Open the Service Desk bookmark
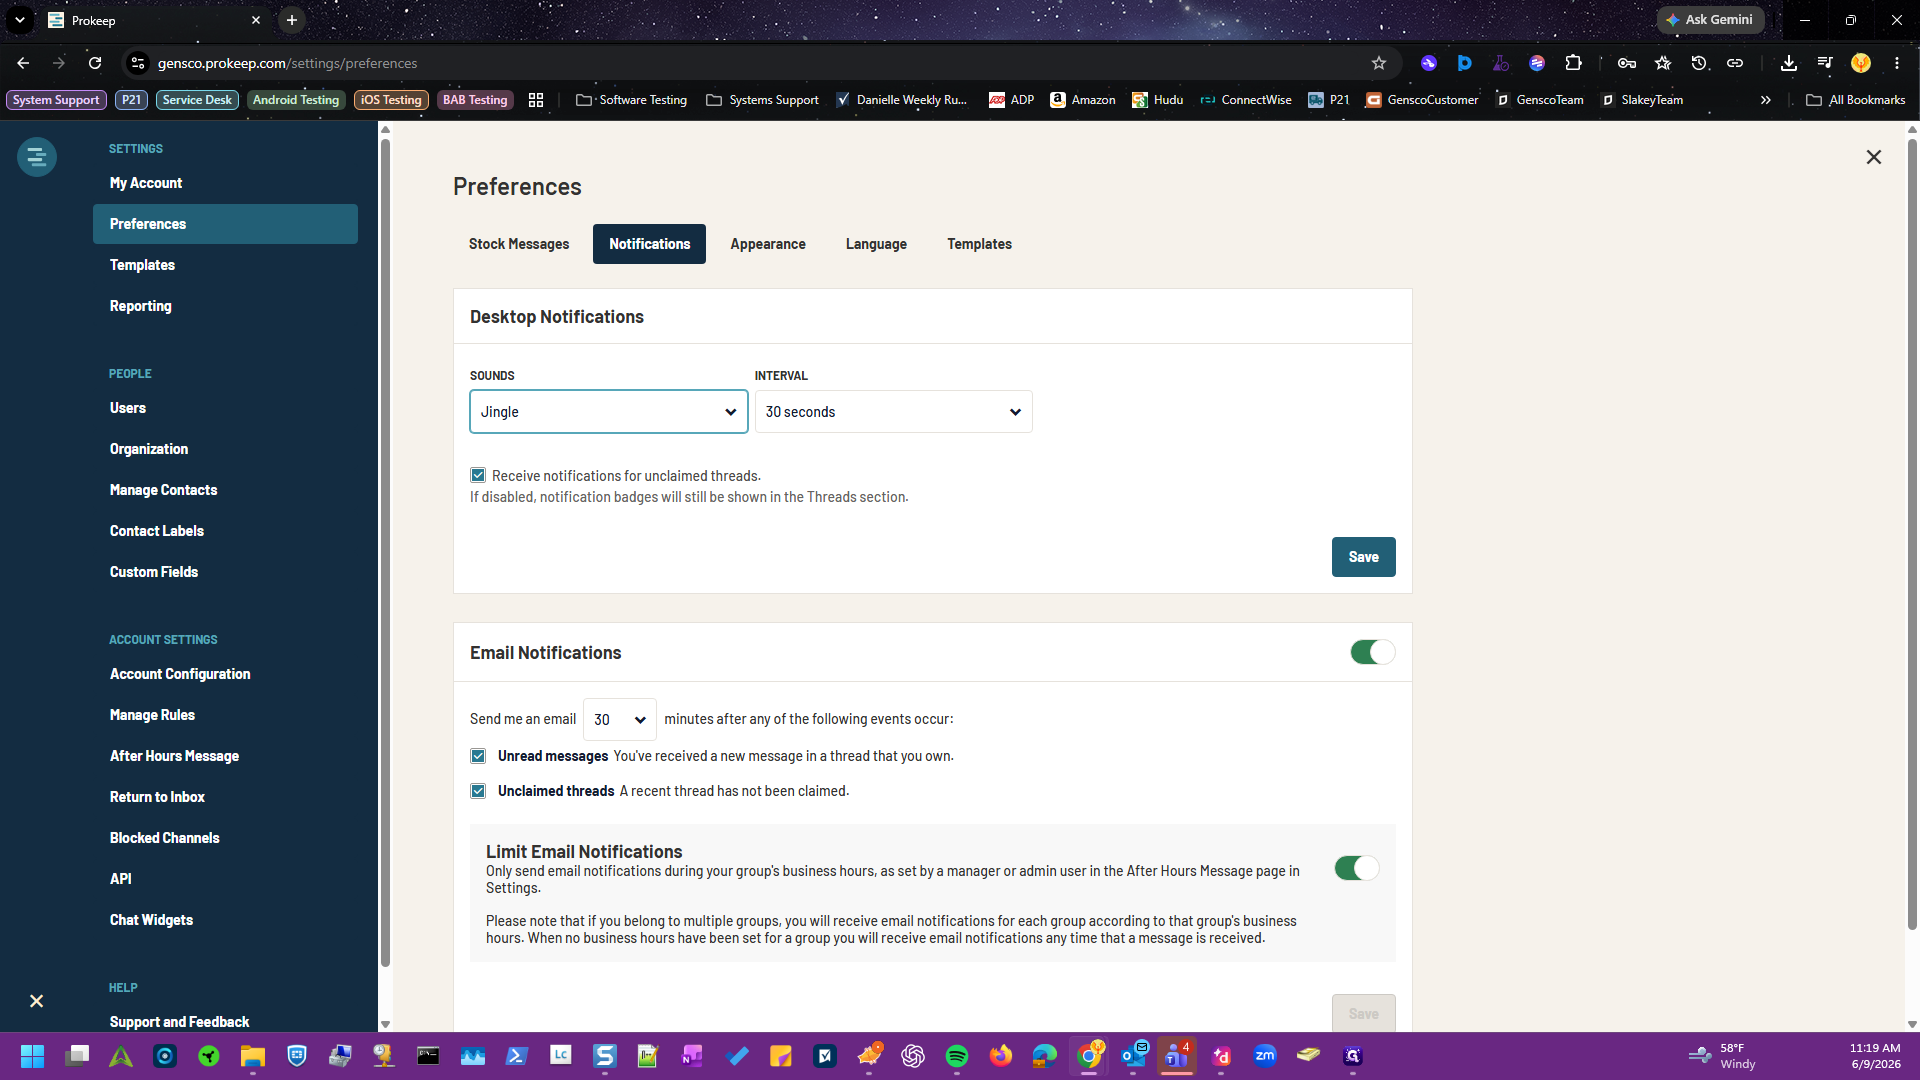This screenshot has height=1080, width=1920. pyautogui.click(x=197, y=100)
